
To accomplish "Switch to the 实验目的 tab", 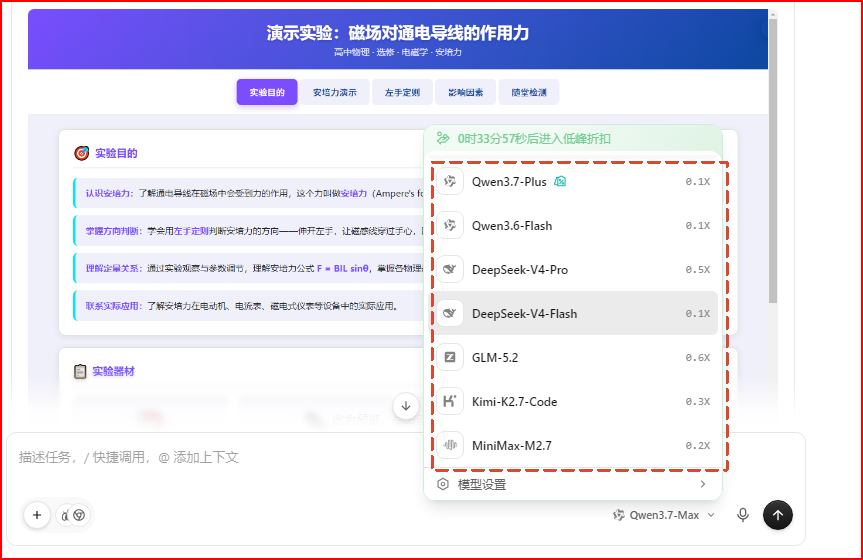I will [x=267, y=92].
